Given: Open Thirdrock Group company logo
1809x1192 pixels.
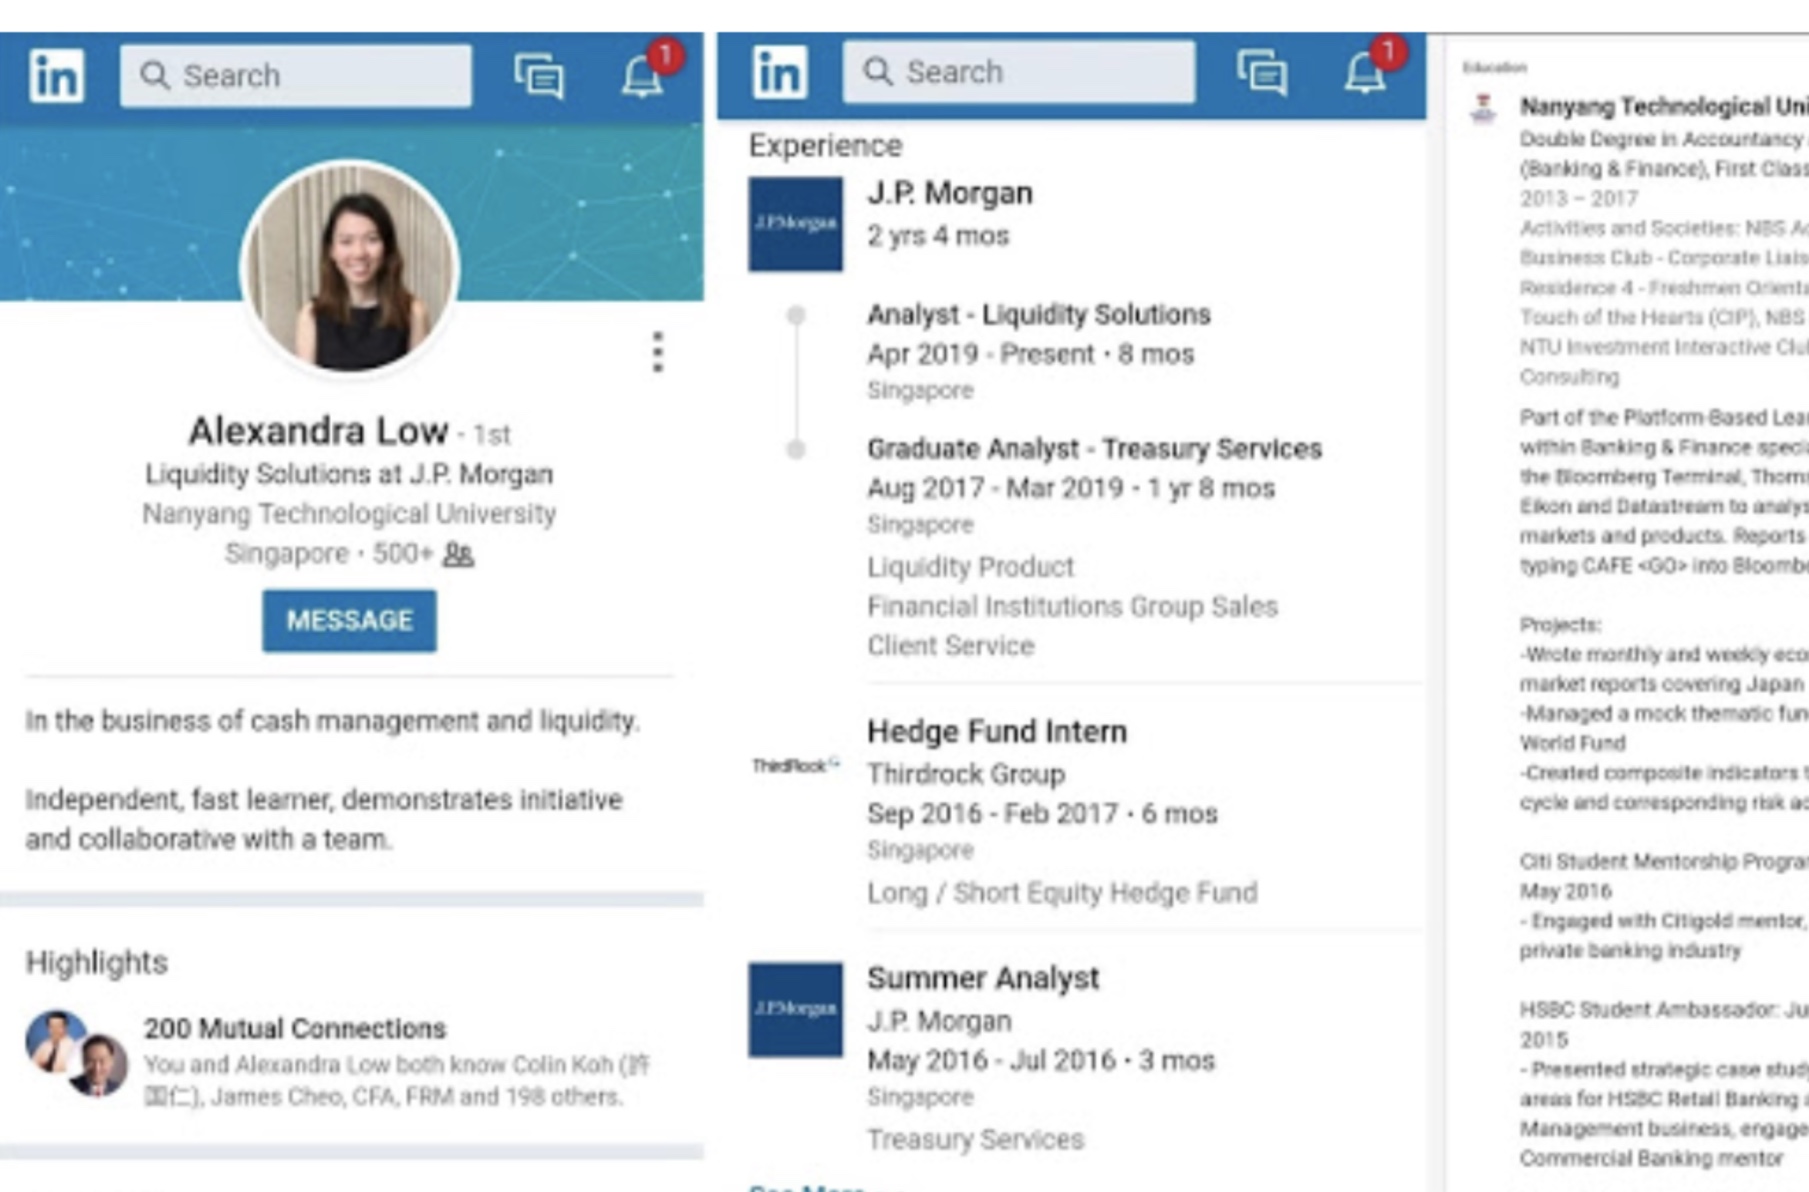Looking at the screenshot, I should [795, 766].
